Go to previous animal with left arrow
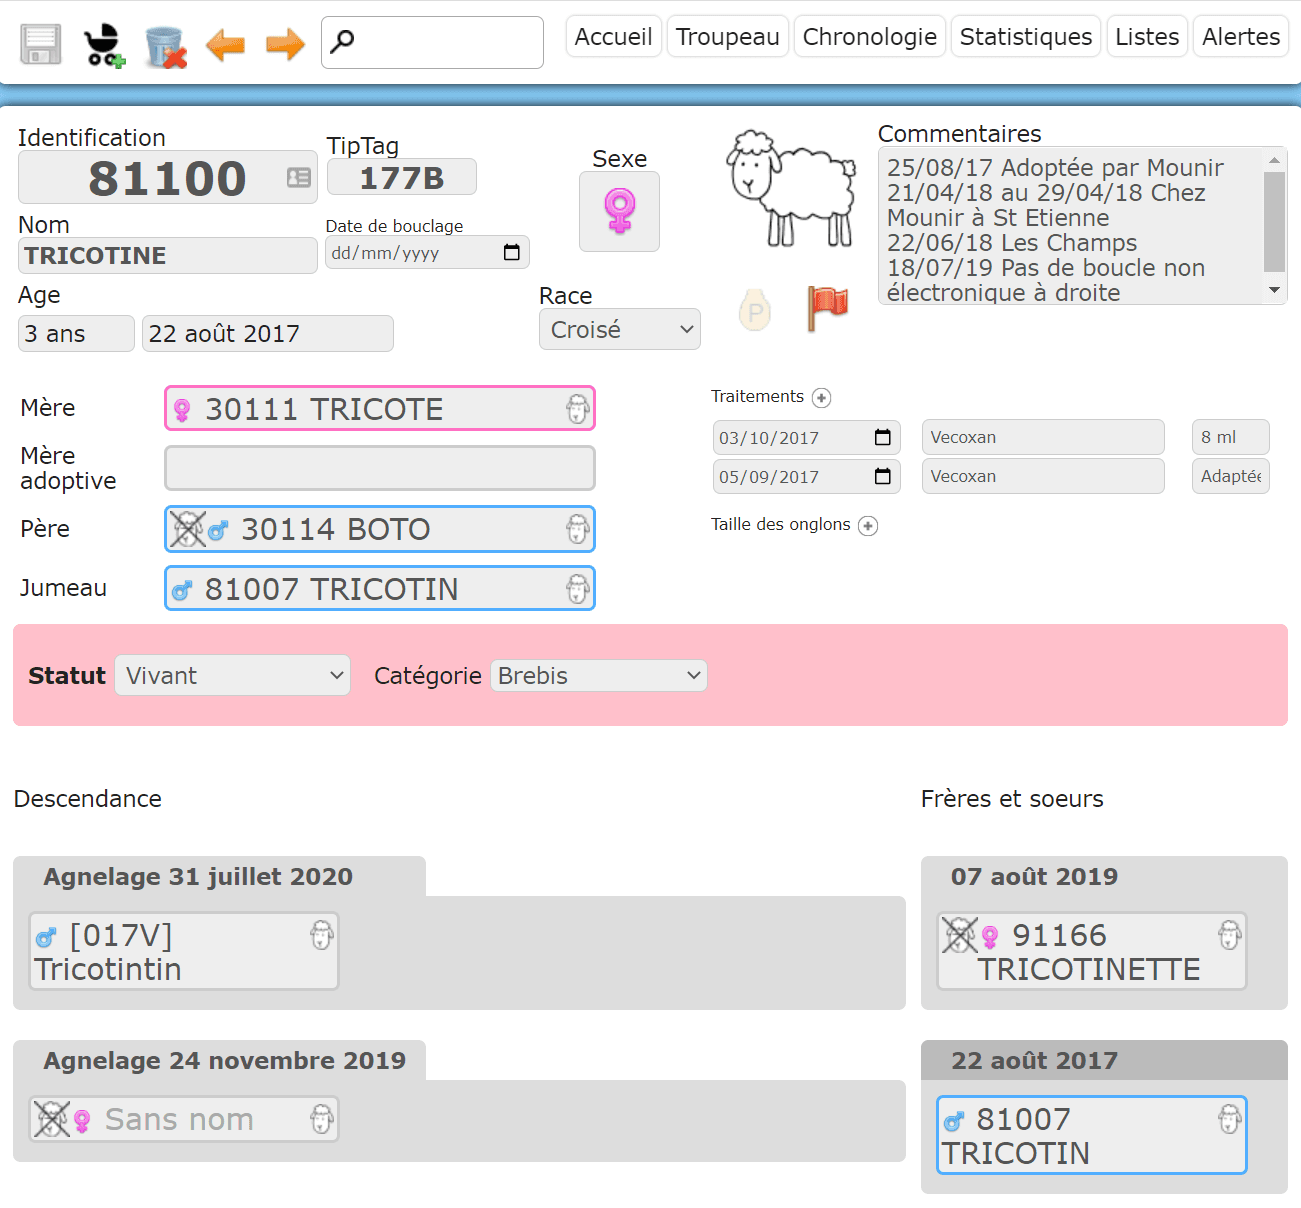Viewport: 1301px width, 1208px height. tap(225, 45)
